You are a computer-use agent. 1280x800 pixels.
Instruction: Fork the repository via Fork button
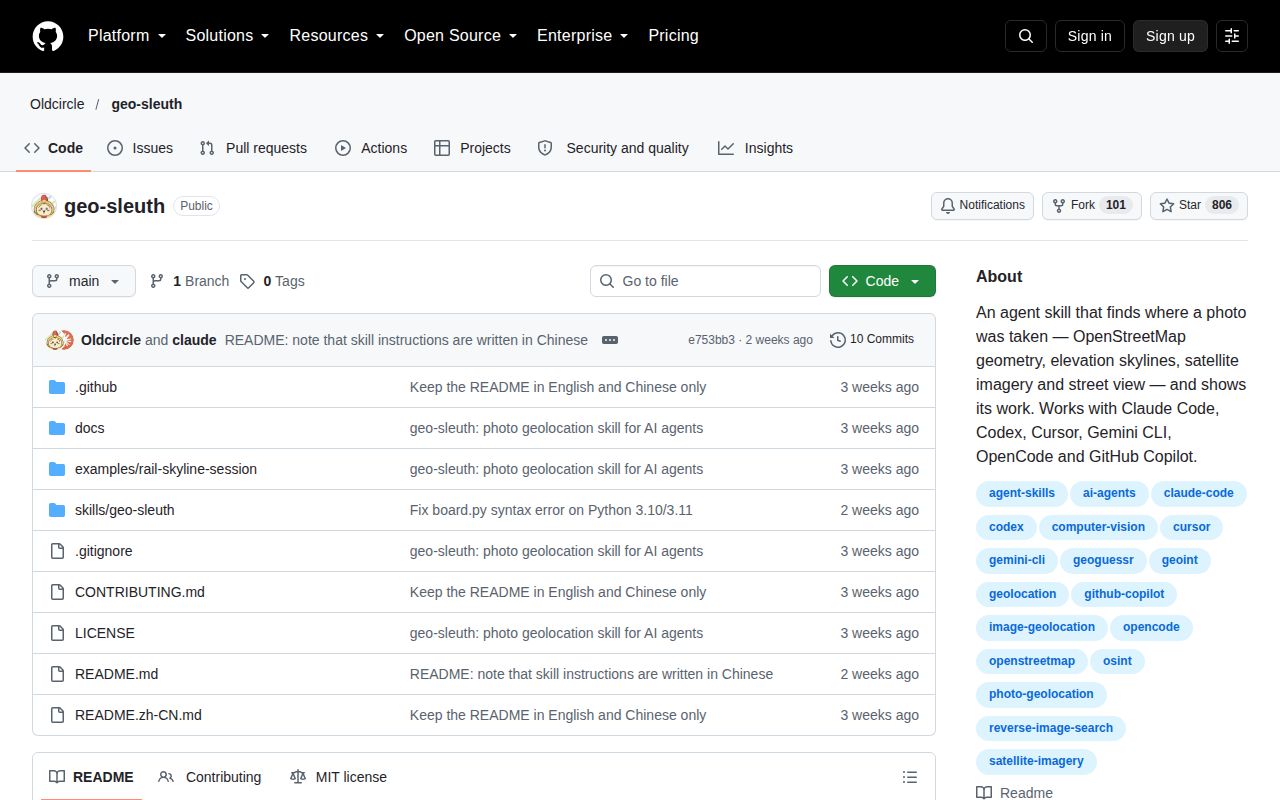1091,206
